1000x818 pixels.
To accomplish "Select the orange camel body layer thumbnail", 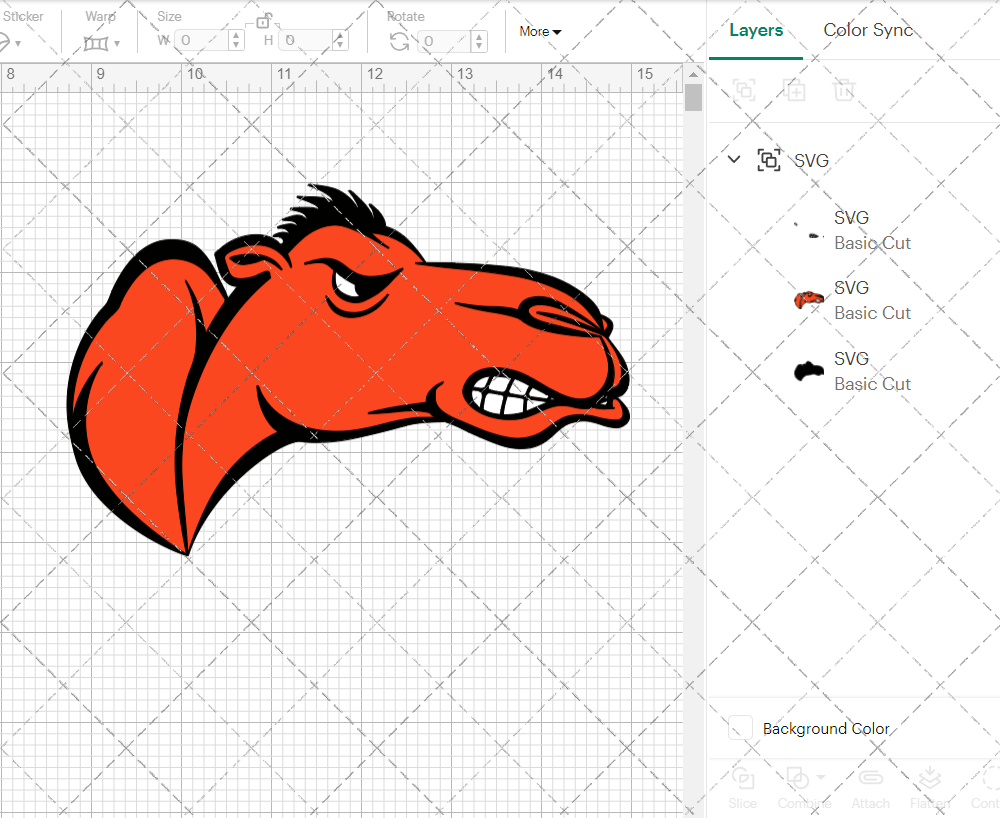I will (809, 300).
